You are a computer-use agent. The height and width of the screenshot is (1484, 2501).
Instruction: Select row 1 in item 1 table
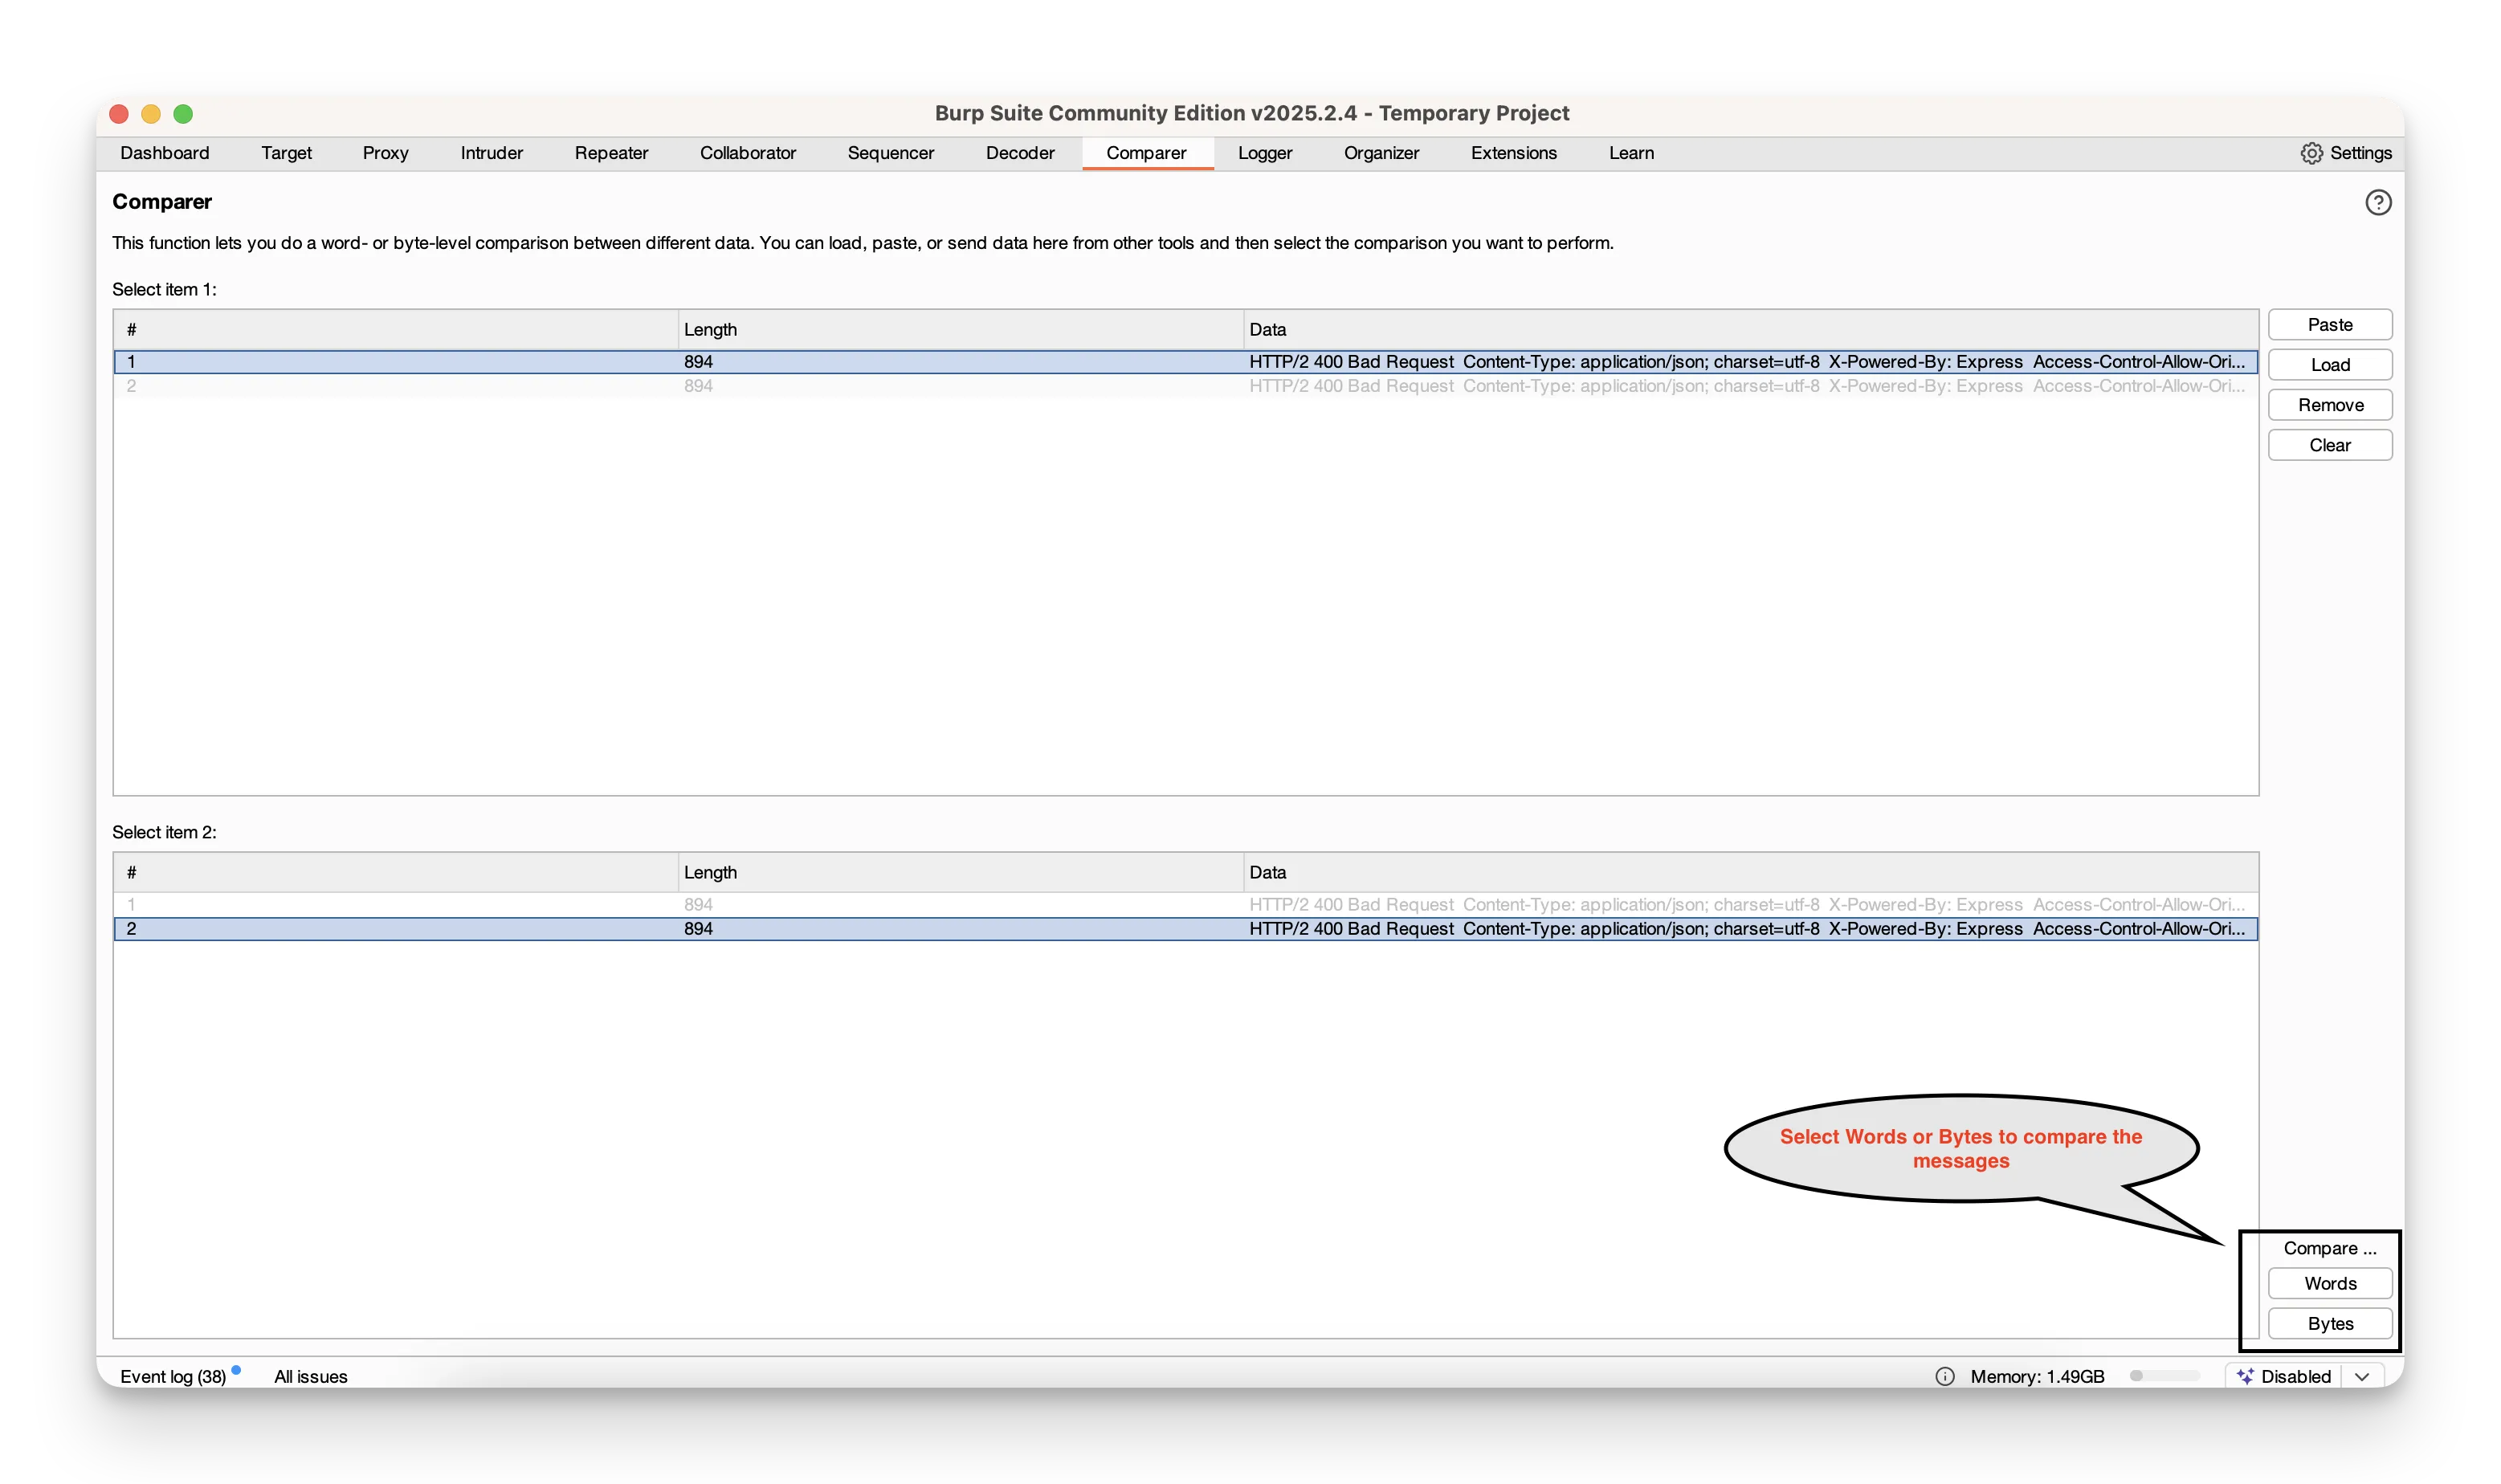pyautogui.click(x=1185, y=362)
